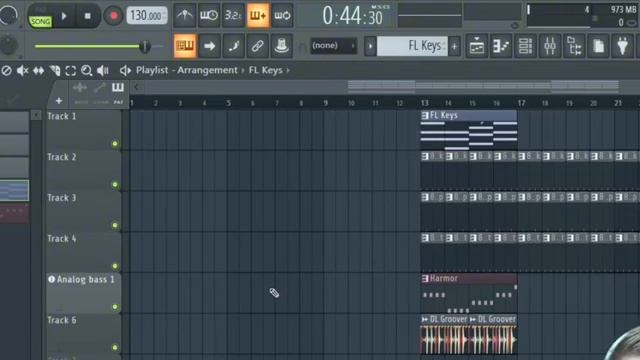Toggle the metronome icon
640x360 pixels.
pyautogui.click(x=184, y=16)
